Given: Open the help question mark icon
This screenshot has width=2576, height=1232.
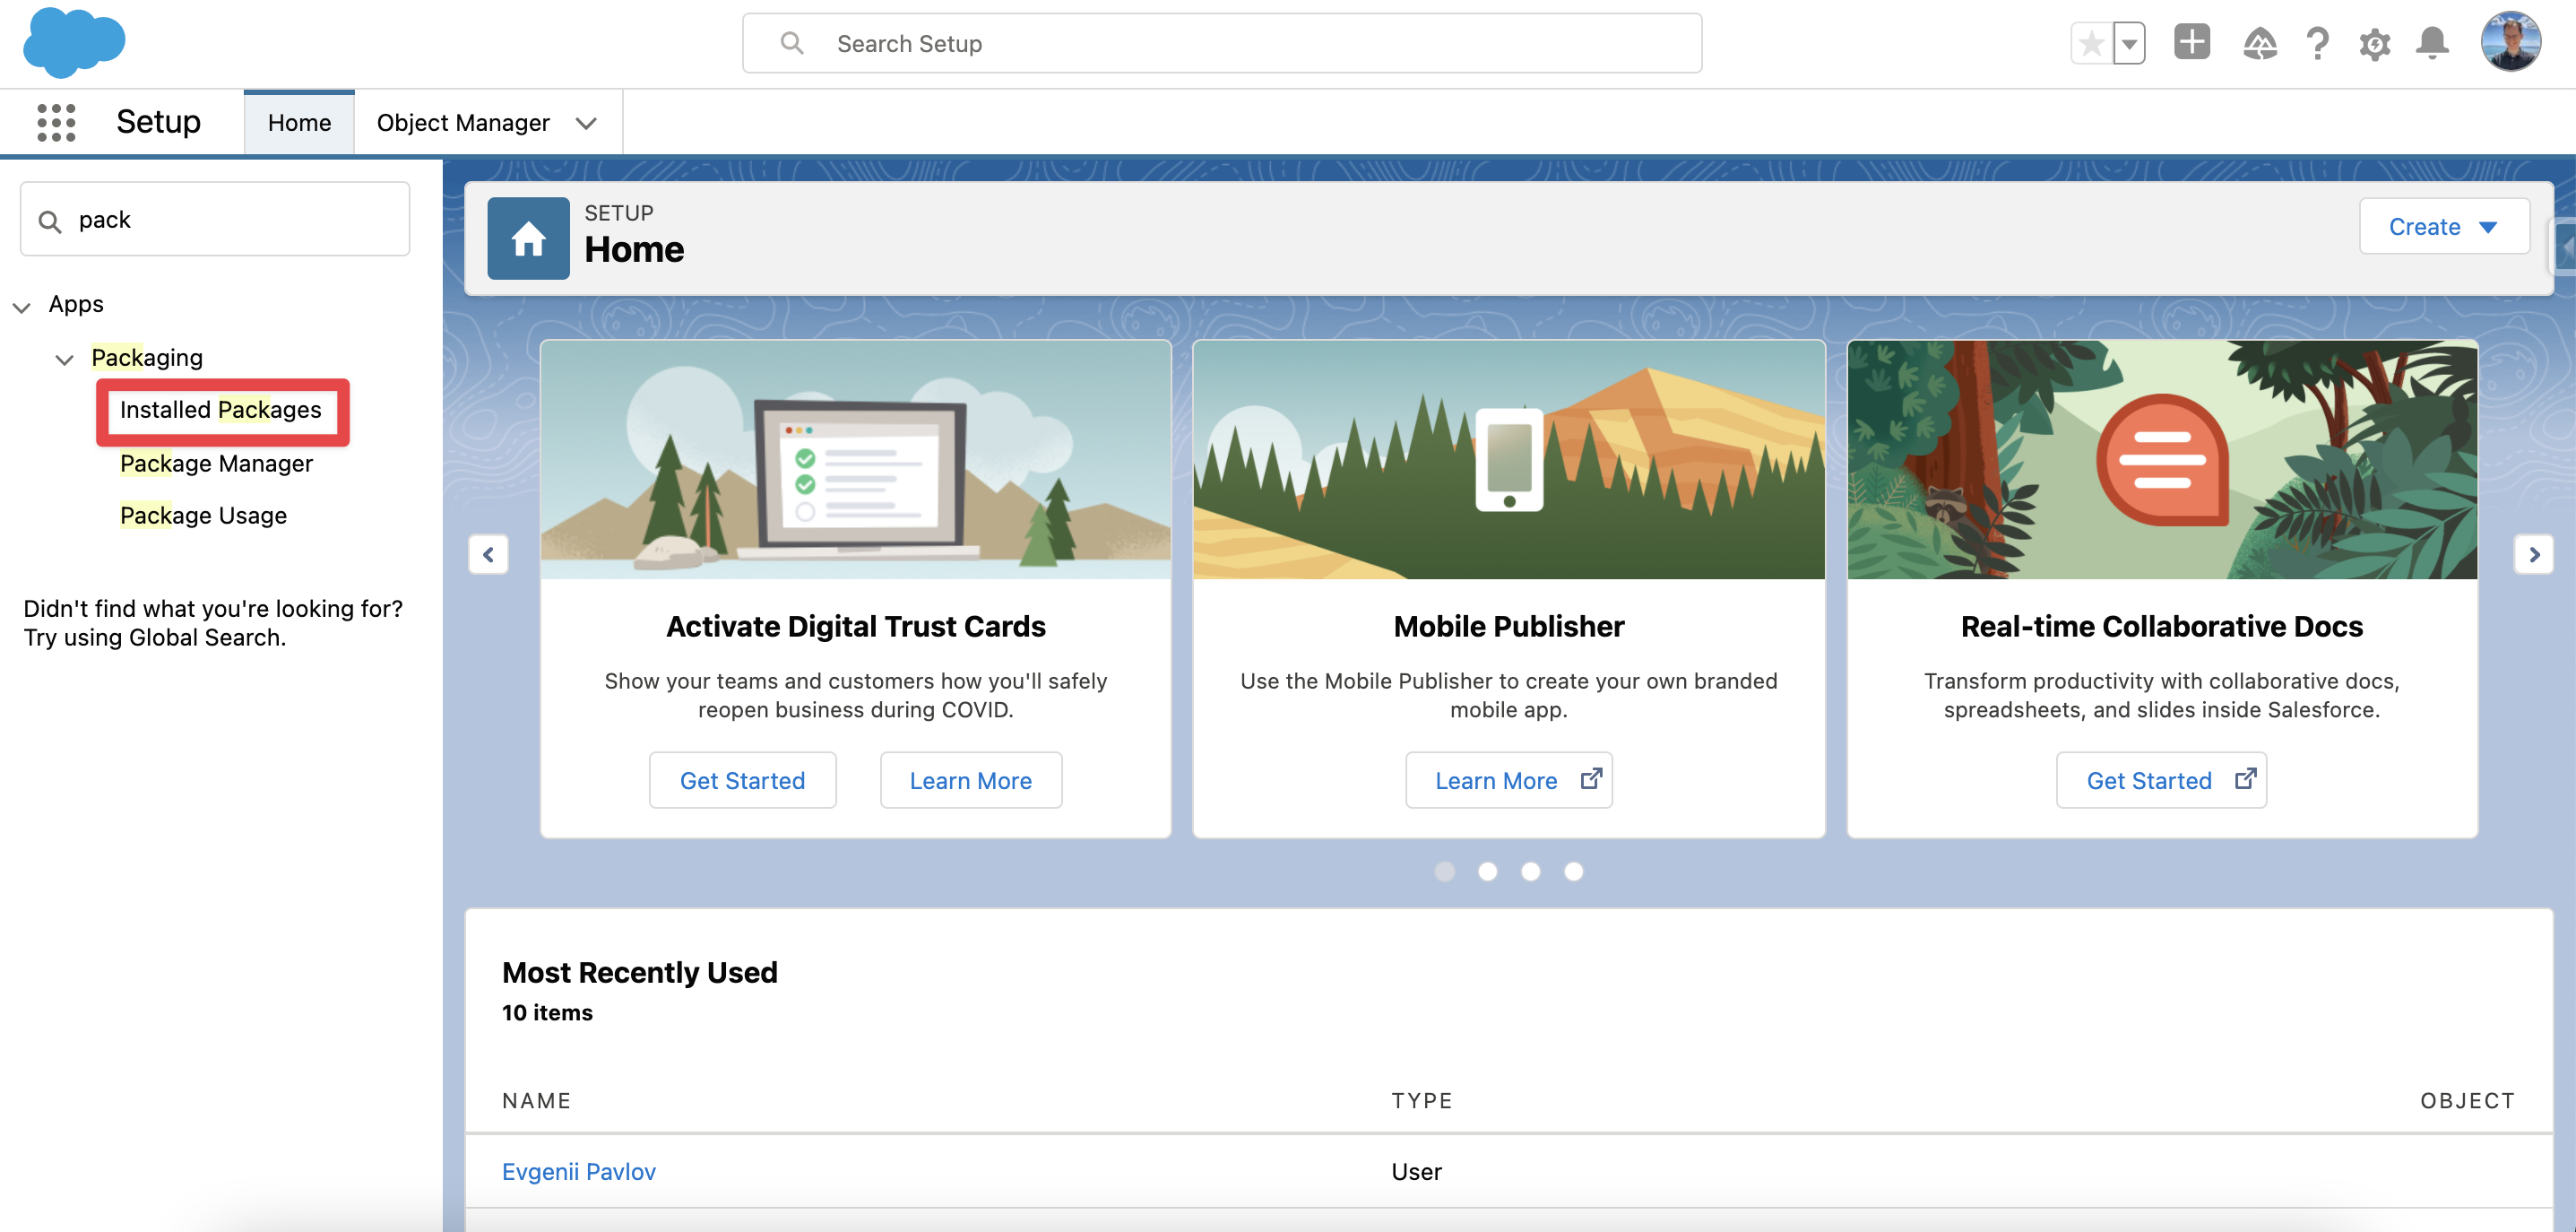Looking at the screenshot, I should (2317, 43).
